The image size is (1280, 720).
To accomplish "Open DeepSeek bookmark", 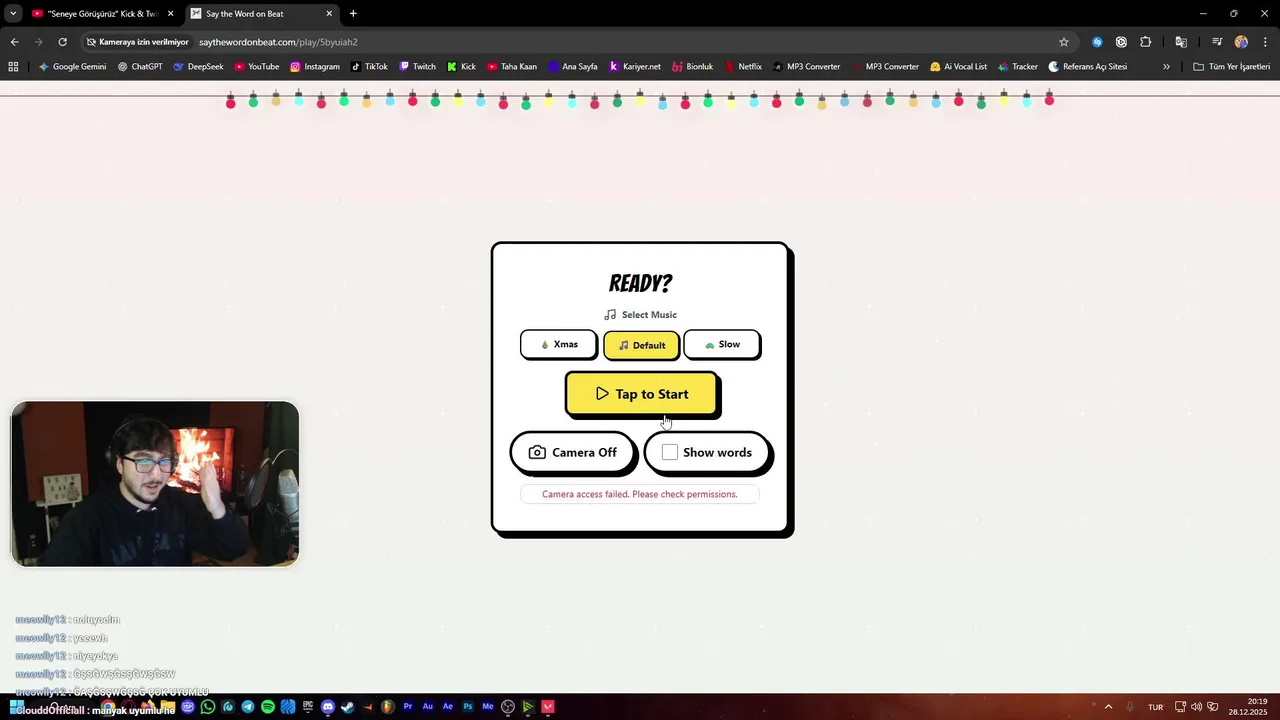I will coord(198,67).
